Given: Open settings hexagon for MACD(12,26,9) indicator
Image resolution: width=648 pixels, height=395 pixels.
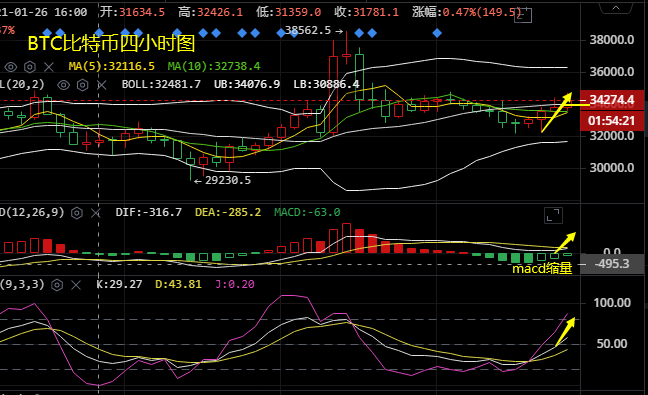Looking at the screenshot, I should (77, 213).
